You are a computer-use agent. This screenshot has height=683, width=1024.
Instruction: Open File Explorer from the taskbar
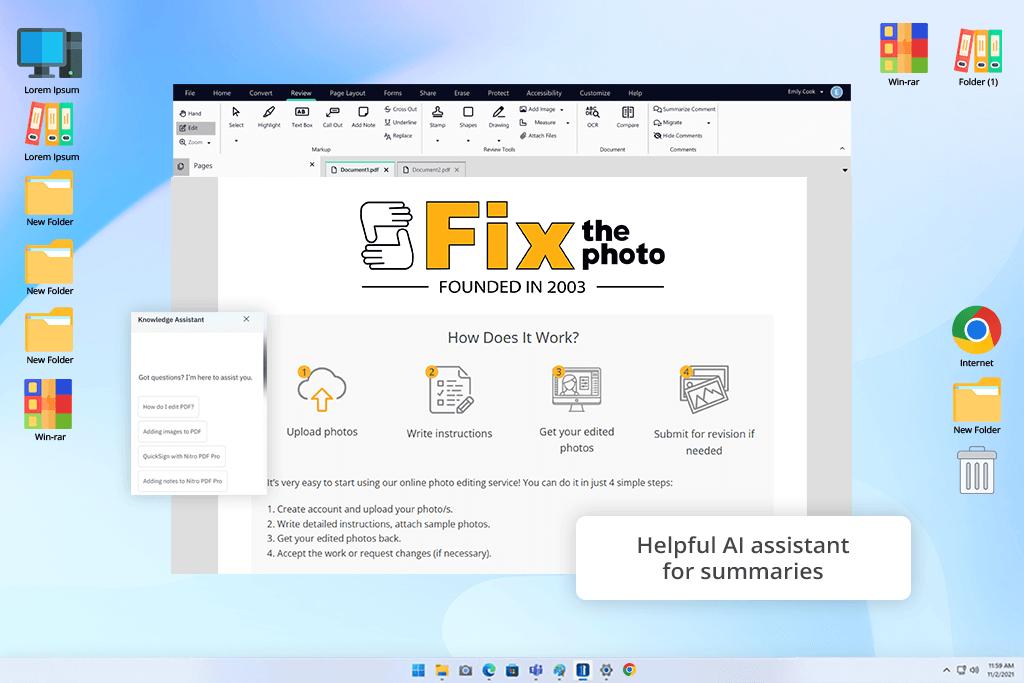(x=442, y=670)
